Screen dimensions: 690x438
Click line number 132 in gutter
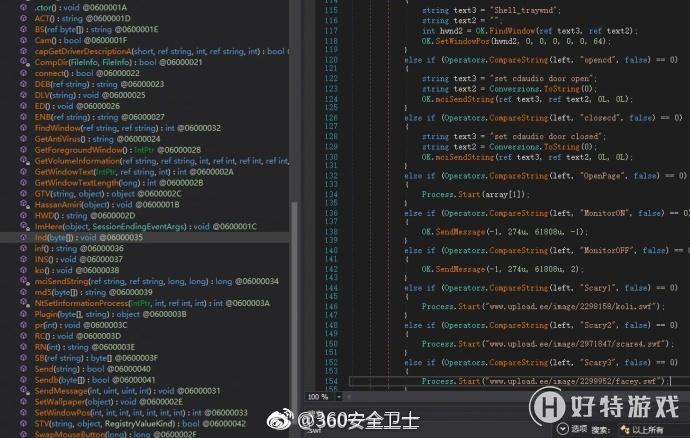click(331, 176)
